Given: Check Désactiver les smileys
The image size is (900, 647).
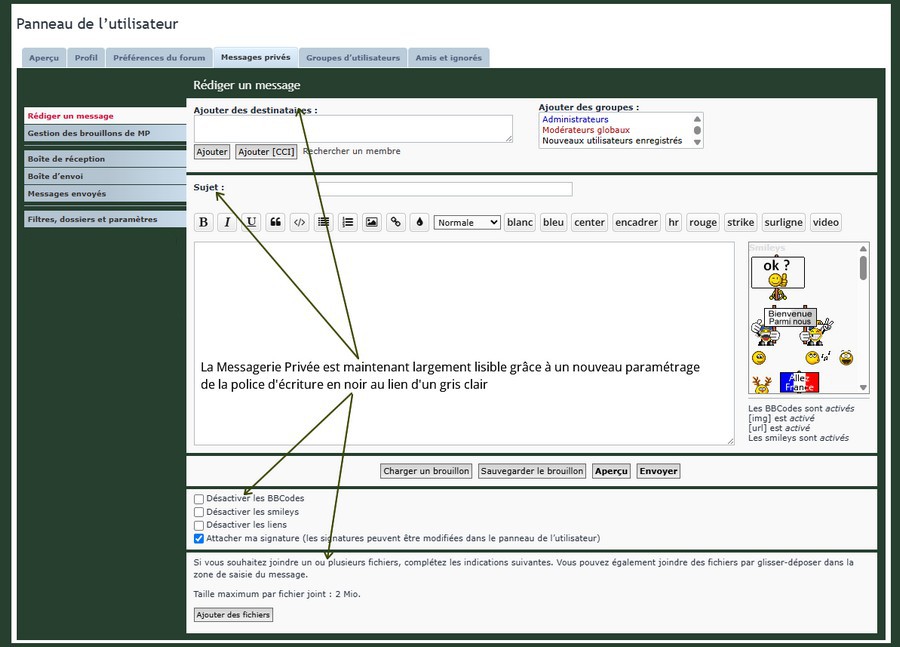Looking at the screenshot, I should pos(199,512).
